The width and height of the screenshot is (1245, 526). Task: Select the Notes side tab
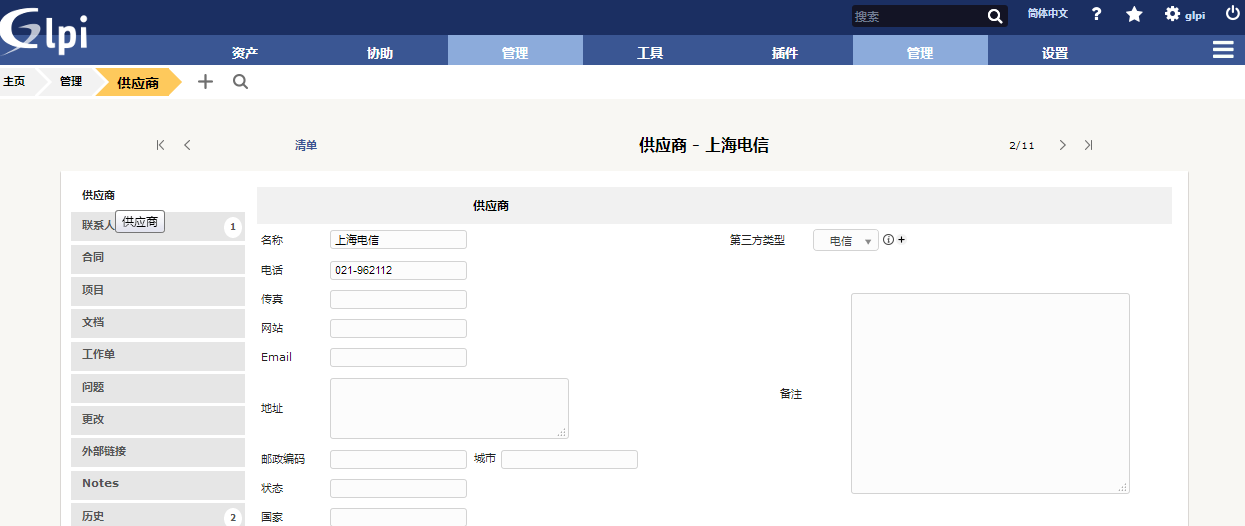(x=158, y=484)
